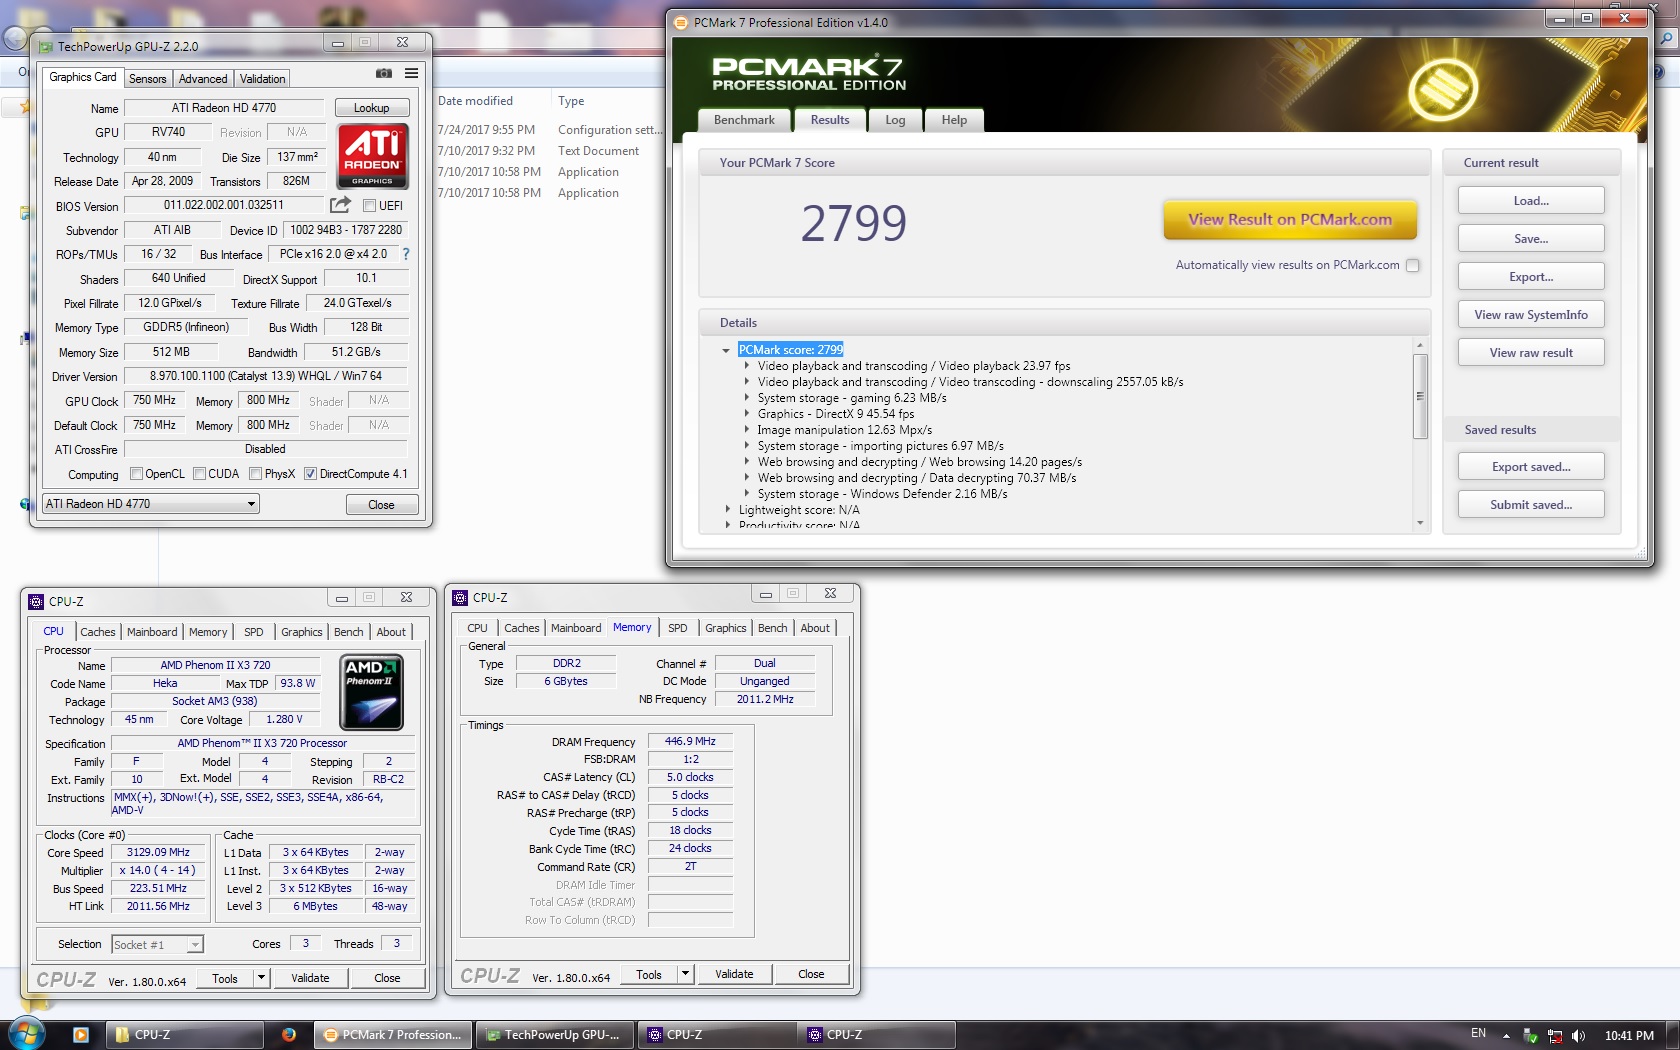Click the BIOS export share icon
Image resolution: width=1680 pixels, height=1050 pixels.
click(x=340, y=205)
